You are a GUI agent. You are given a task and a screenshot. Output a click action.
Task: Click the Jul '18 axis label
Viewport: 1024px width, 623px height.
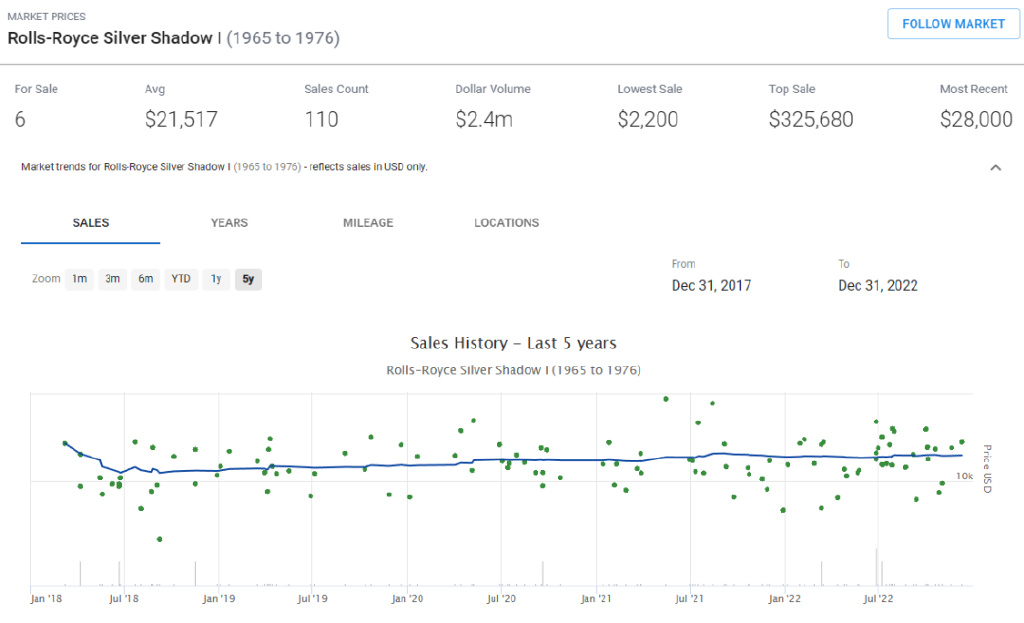tap(124, 598)
